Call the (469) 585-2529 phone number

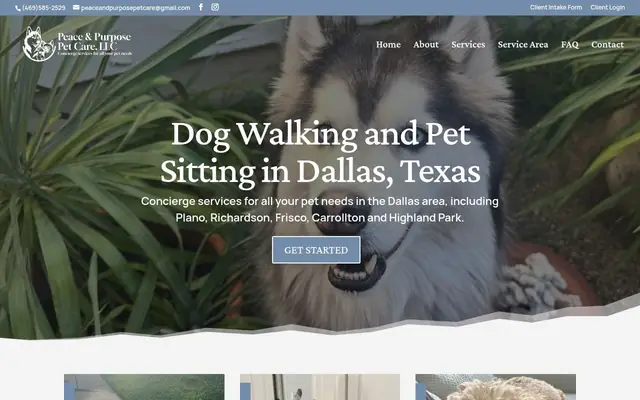[x=44, y=8]
